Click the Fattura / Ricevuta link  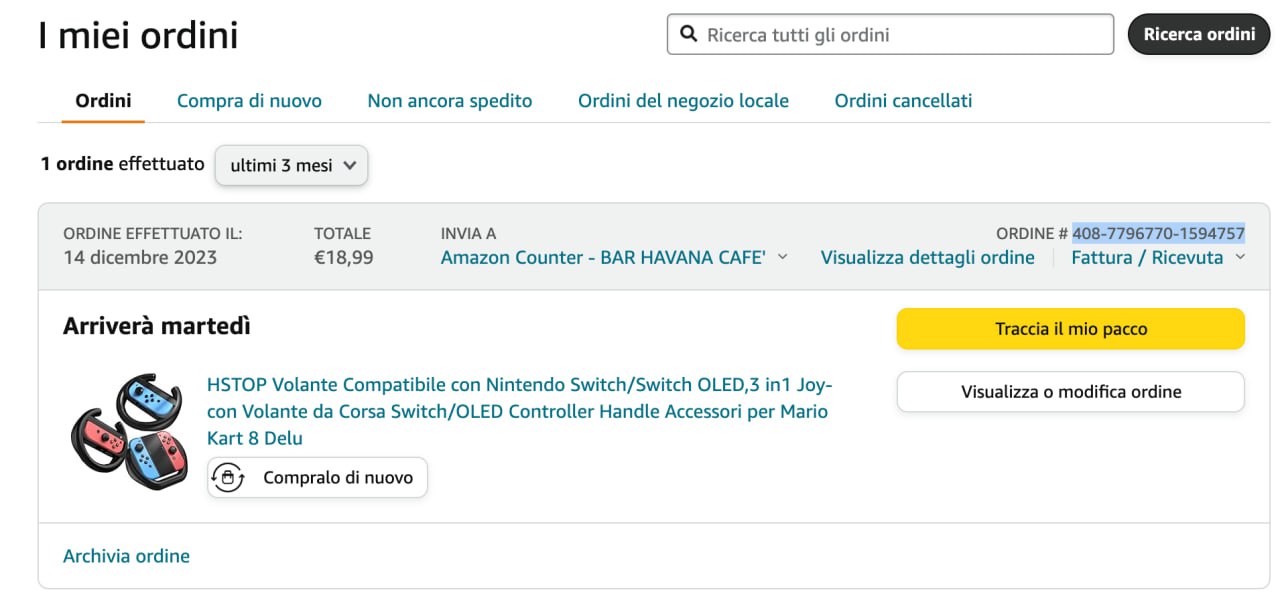tap(1146, 257)
